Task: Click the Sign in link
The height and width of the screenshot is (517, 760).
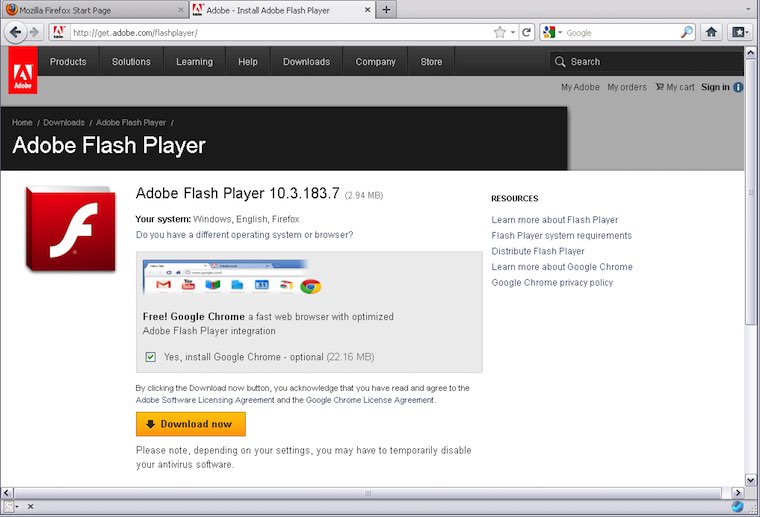Action: 715,87
